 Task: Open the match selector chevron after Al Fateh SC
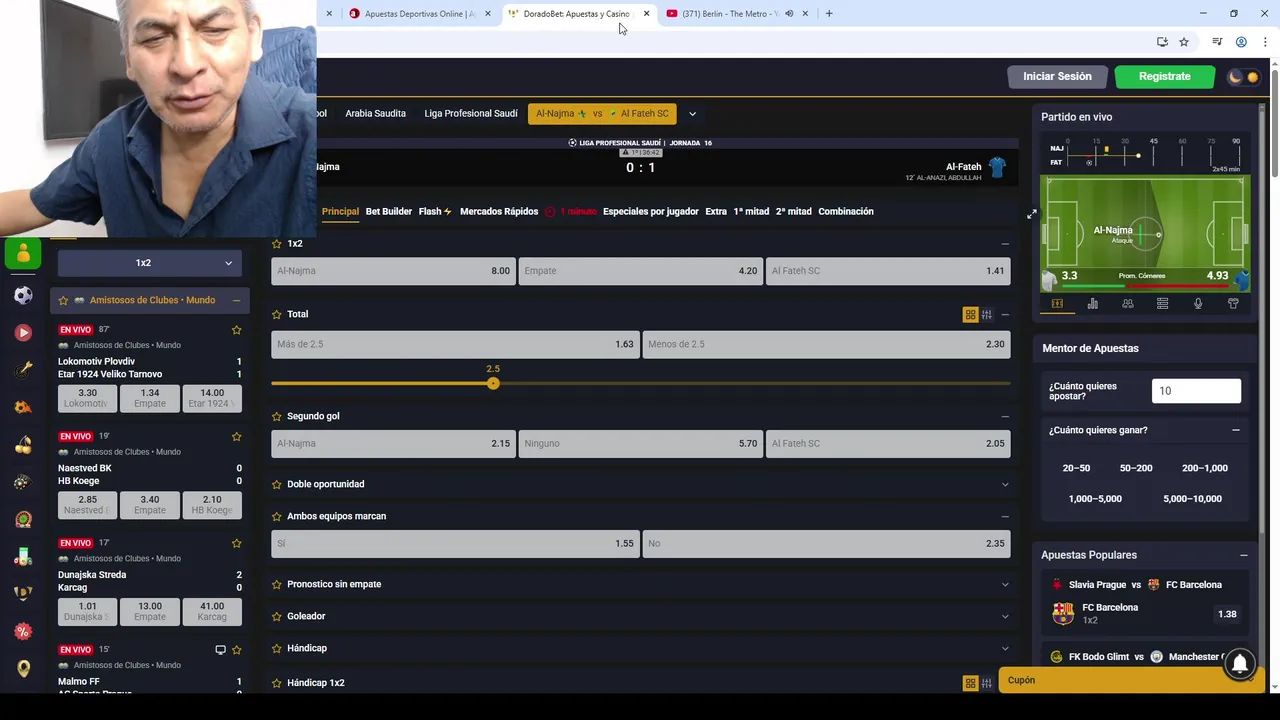click(692, 114)
